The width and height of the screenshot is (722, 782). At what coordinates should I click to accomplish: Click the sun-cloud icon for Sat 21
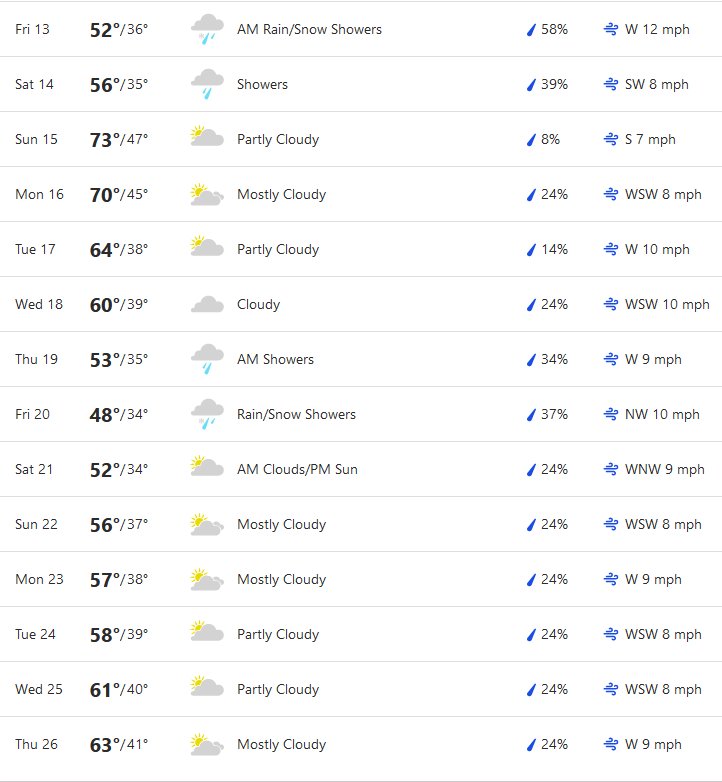coord(207,466)
